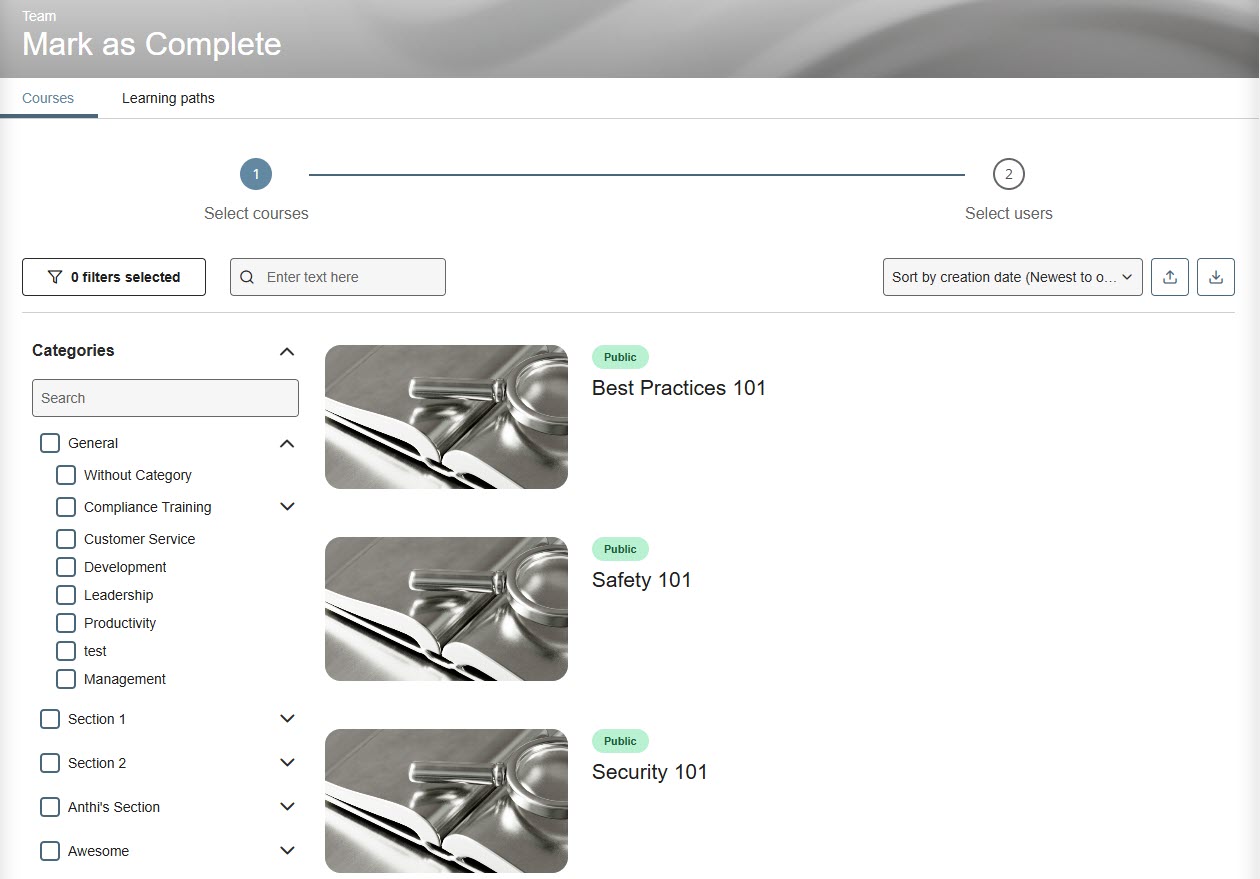Viewport: 1260px width, 879px height.
Task: Collapse the Categories panel chevron
Action: tap(287, 351)
